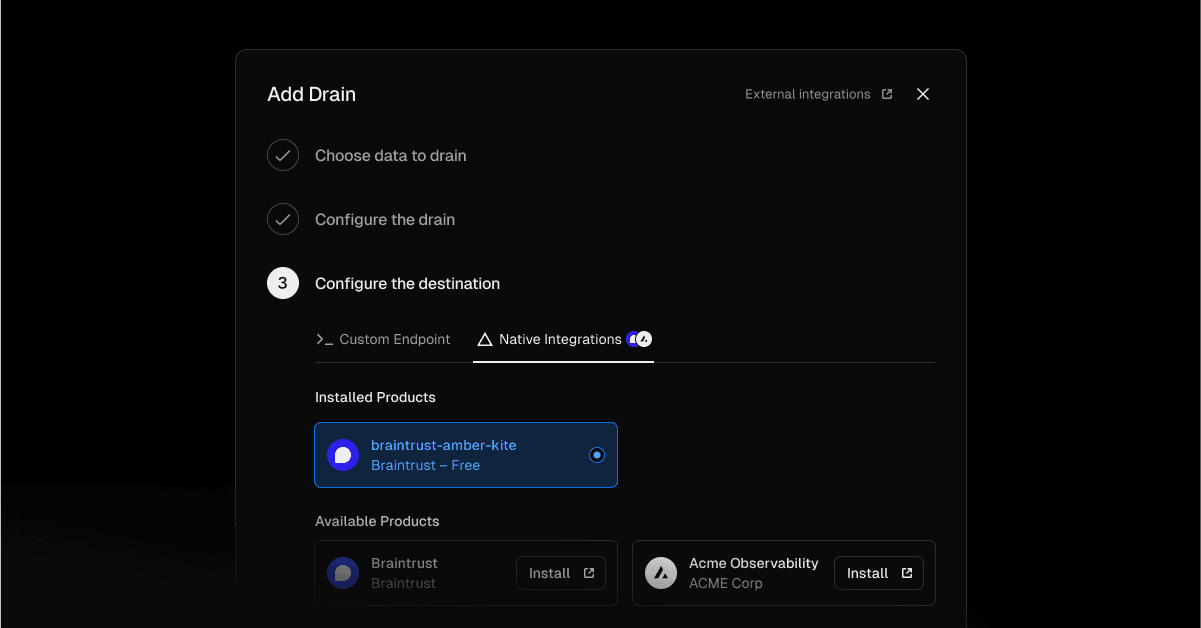Click the Acme Observability logo
This screenshot has width=1201, height=628.
tap(661, 573)
